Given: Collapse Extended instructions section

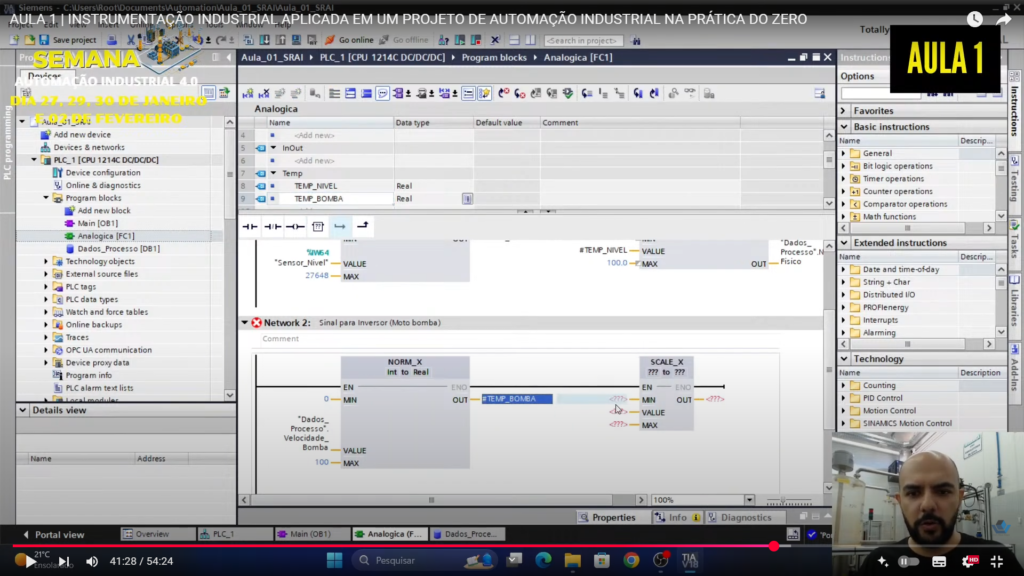Looking at the screenshot, I should tap(844, 243).
